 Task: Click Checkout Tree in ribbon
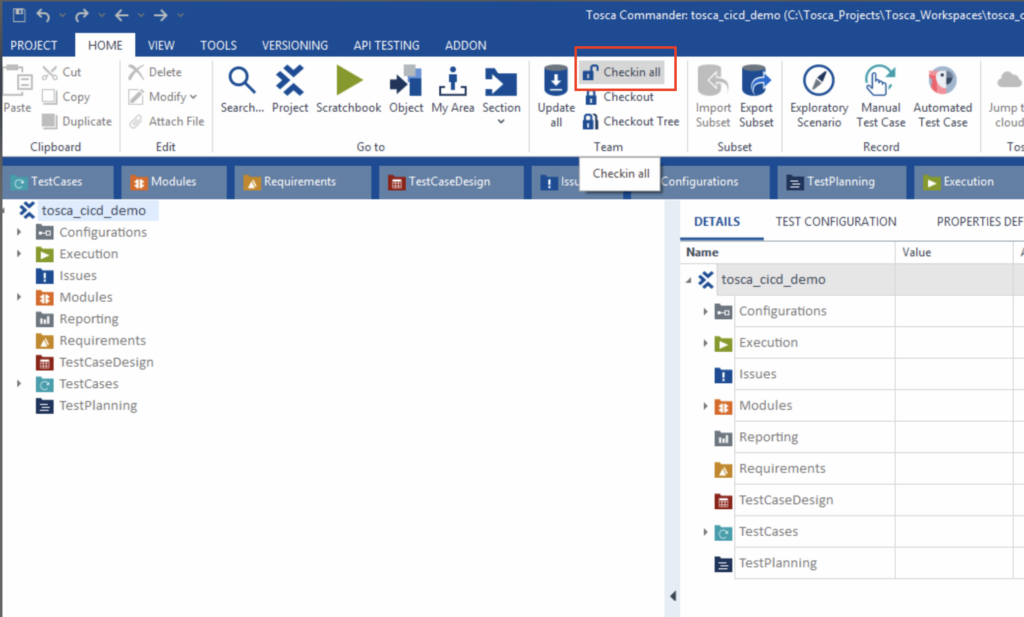[631, 121]
